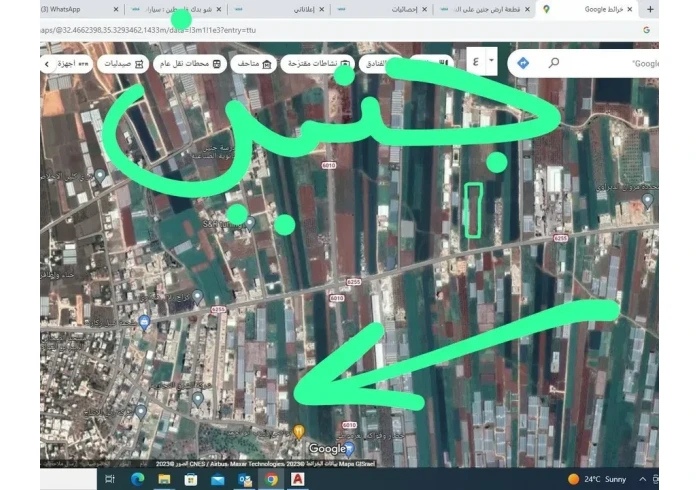This screenshot has width=700, height=490.
Task: Open the small dropdown arrow near the search box
Action: 492,62
